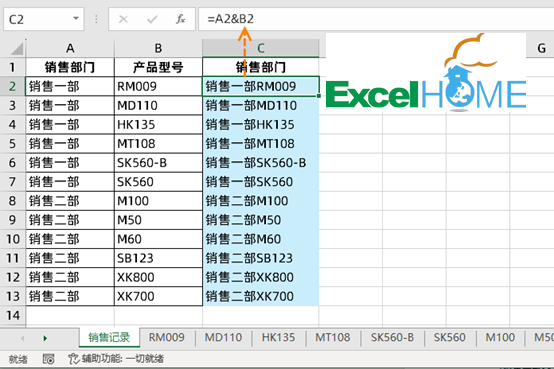Select row 8 header
The width and height of the screenshot is (554, 369).
tap(13, 201)
